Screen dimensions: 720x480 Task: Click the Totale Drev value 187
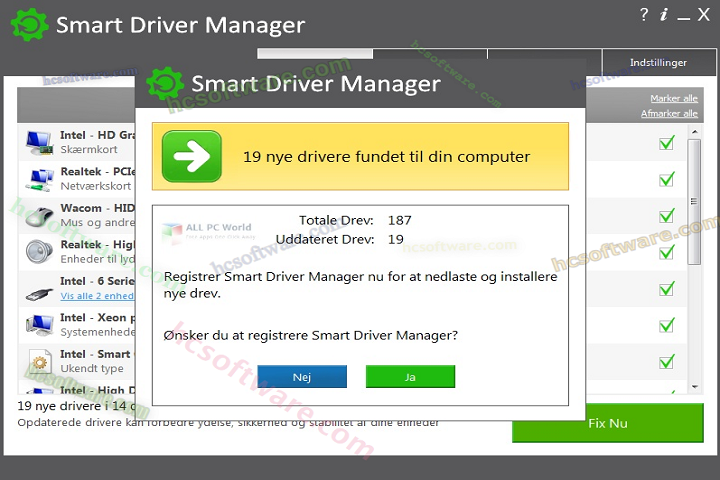pos(399,220)
